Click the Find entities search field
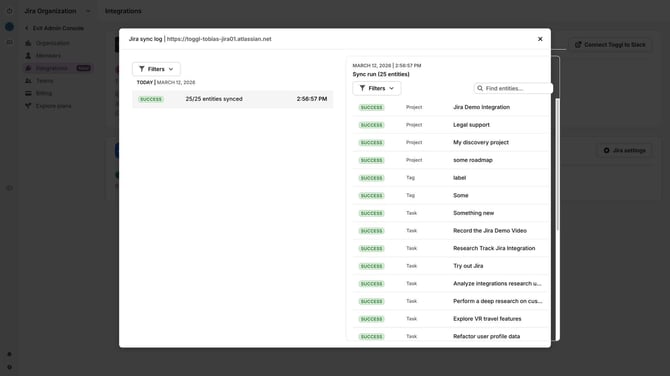Viewport: 670px width, 376px height. 513,88
